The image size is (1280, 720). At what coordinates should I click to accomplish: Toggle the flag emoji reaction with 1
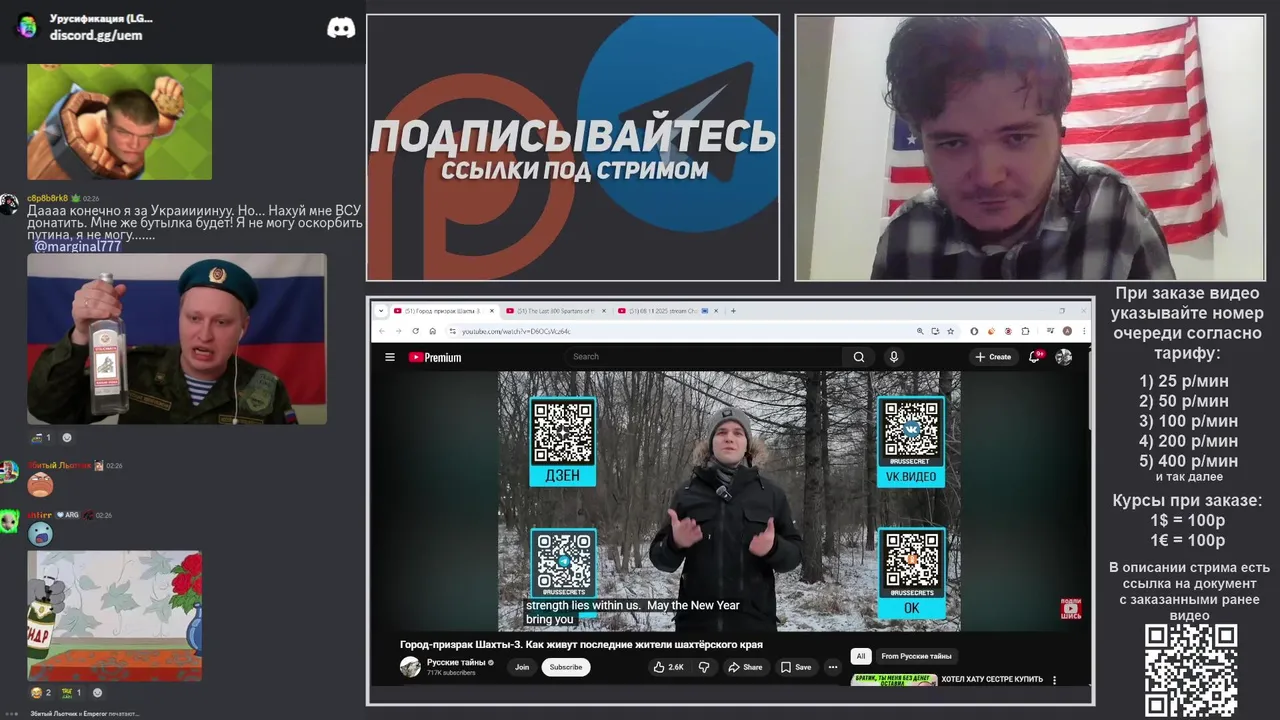(41, 437)
